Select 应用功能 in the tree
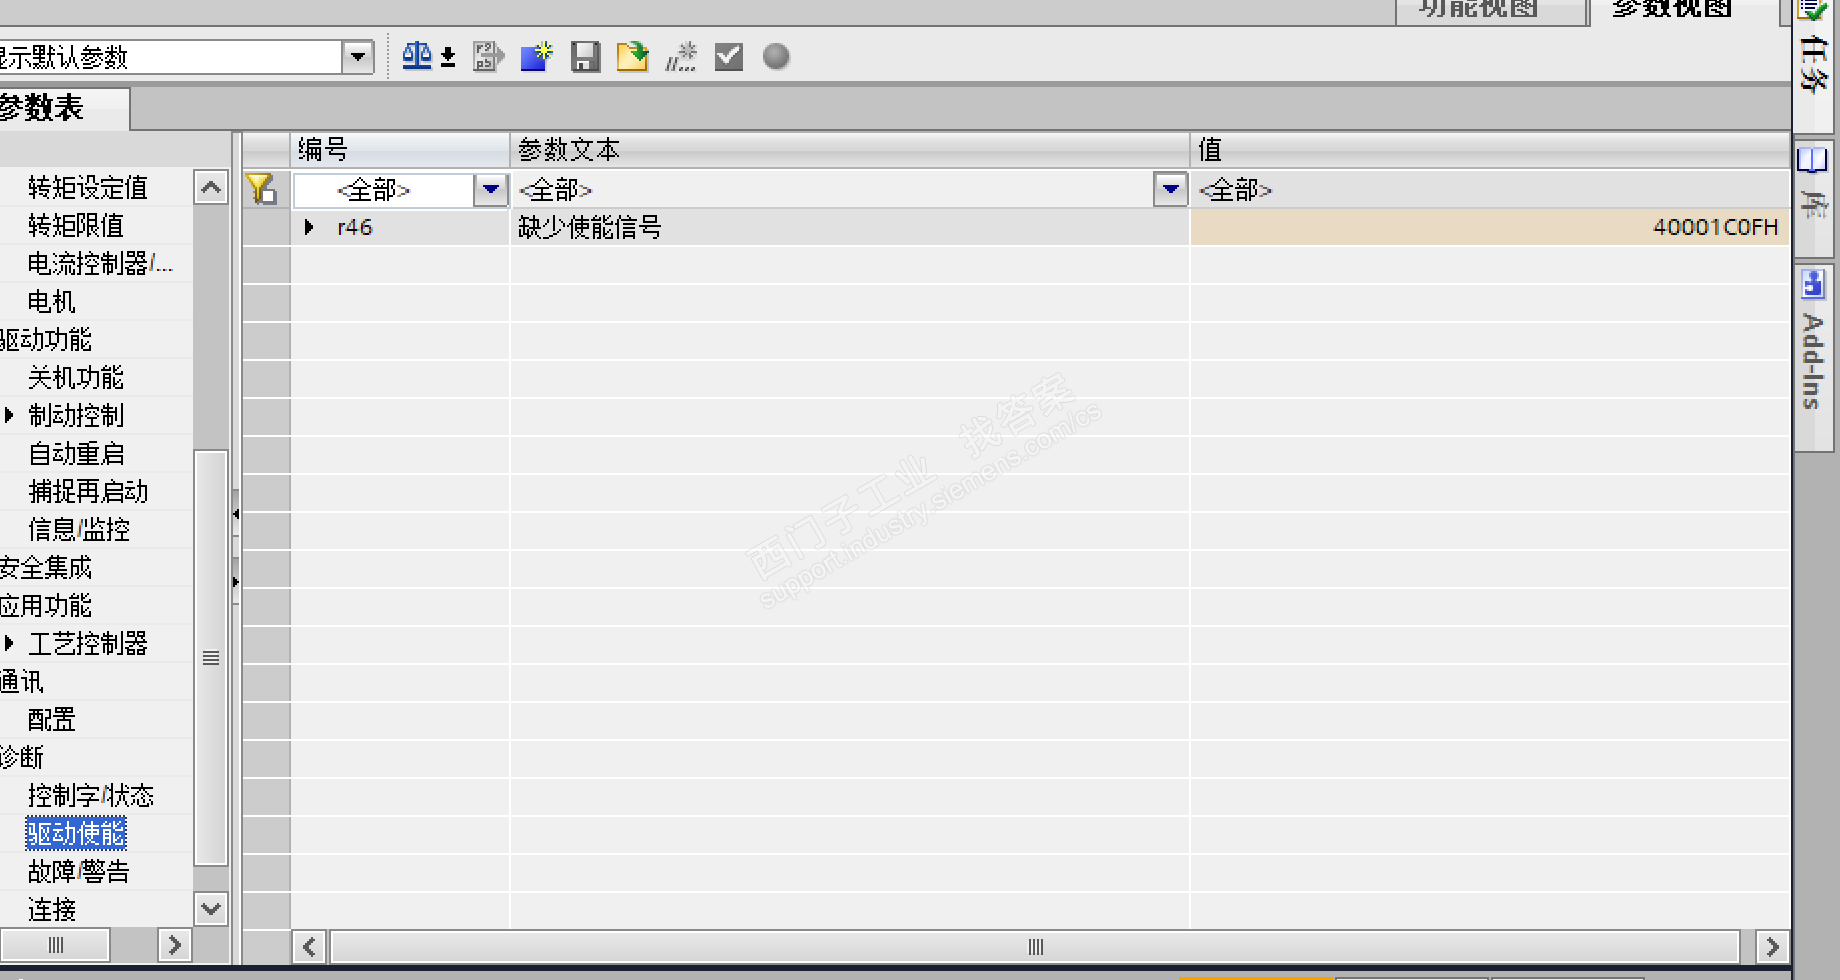The width and height of the screenshot is (1840, 980). 46,605
